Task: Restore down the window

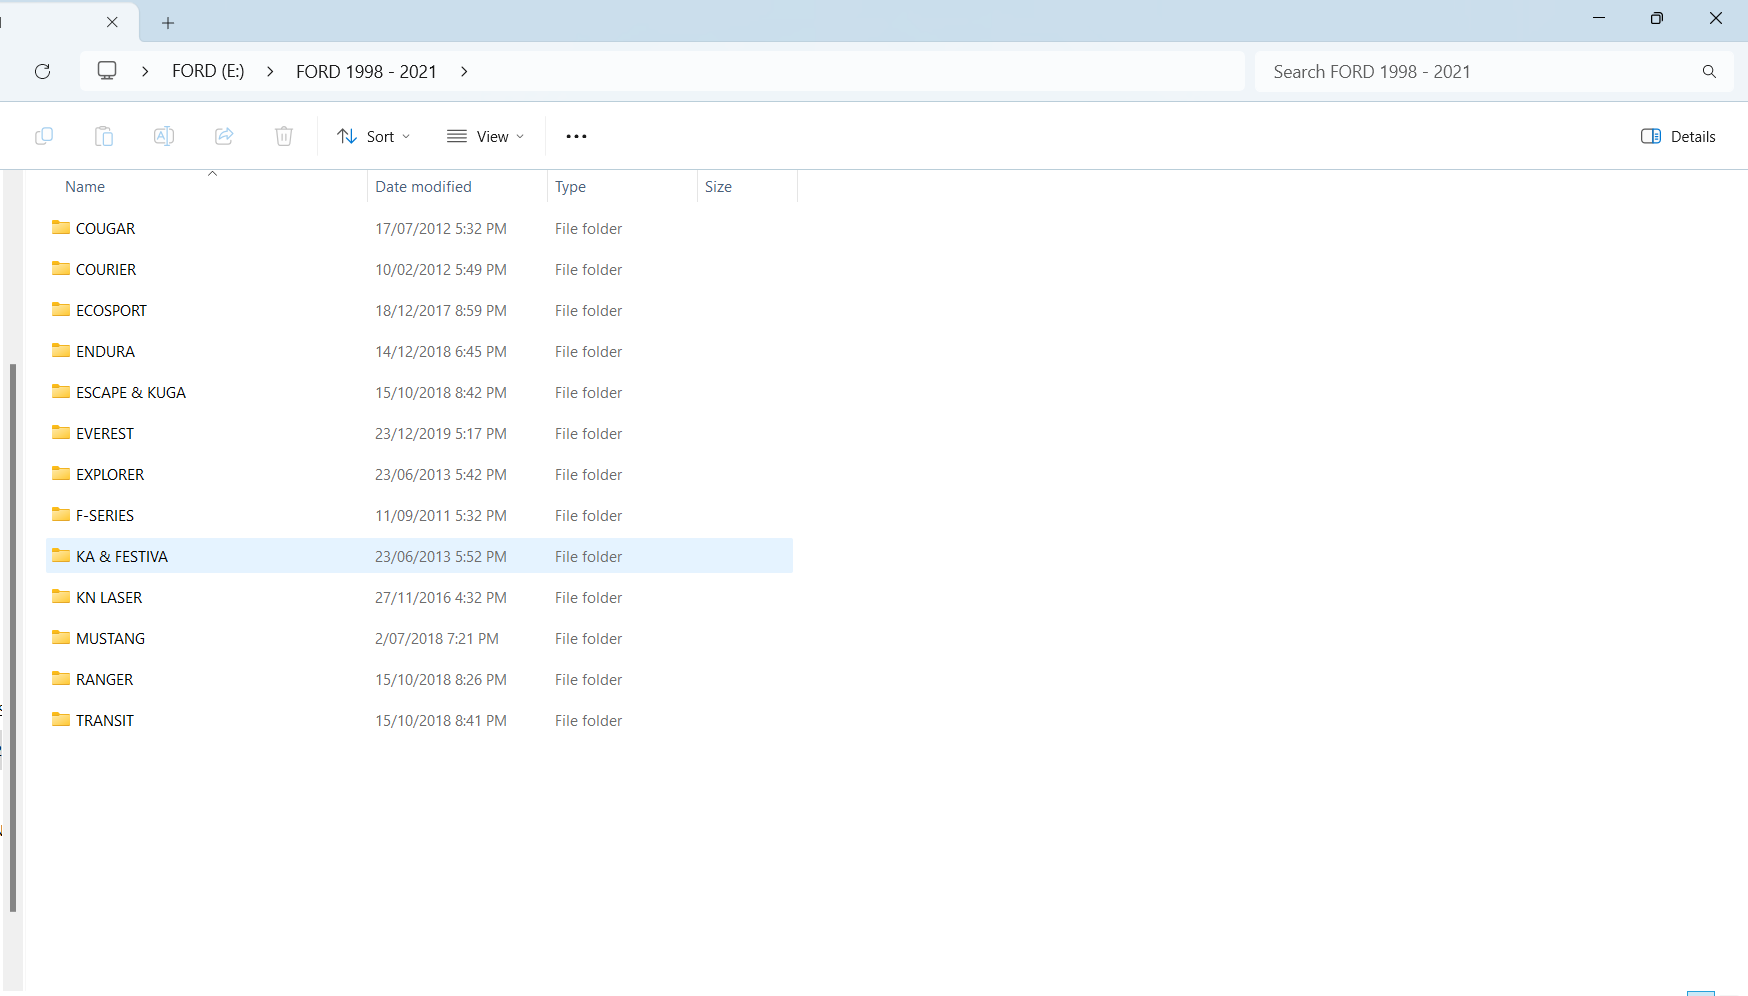Action: coord(1657,18)
